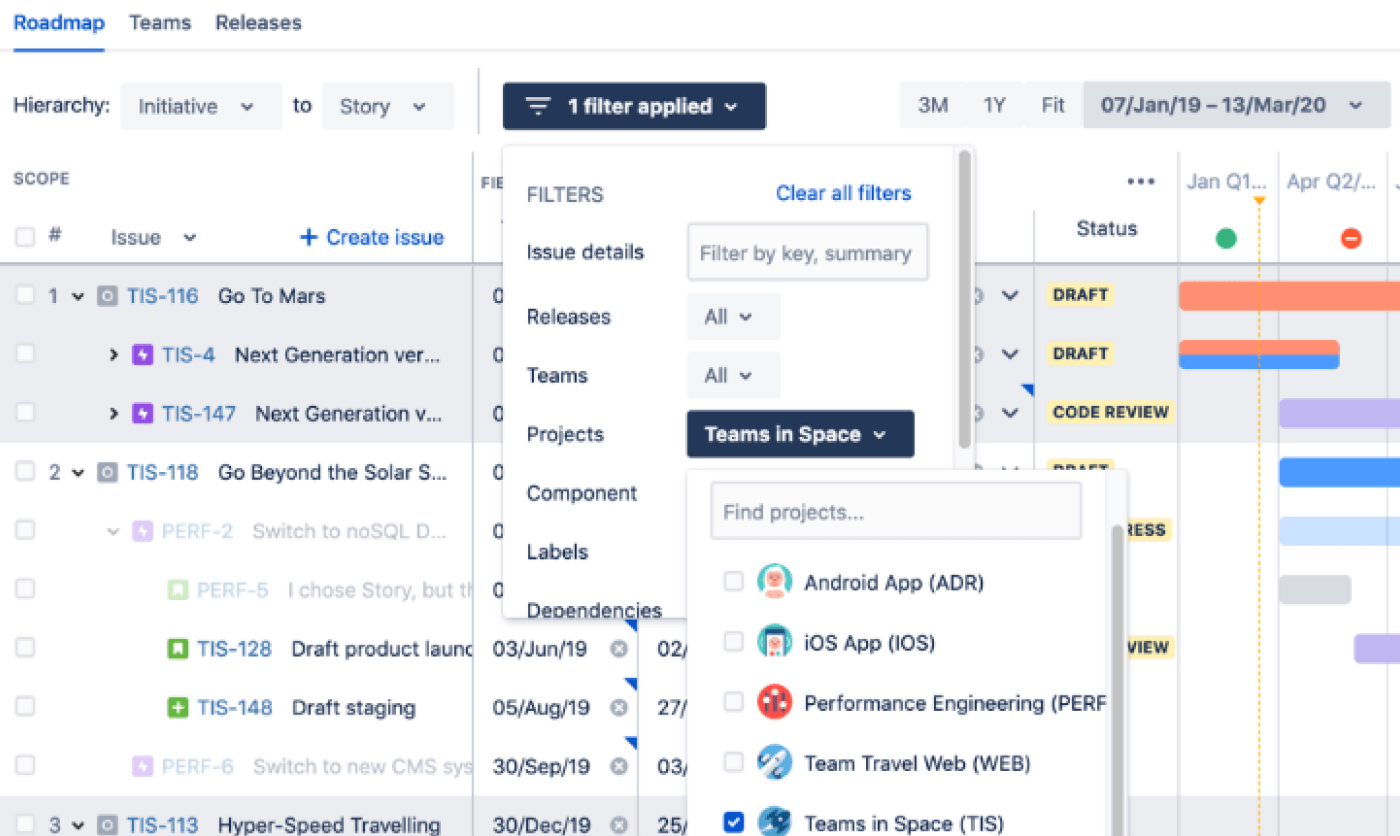Screen dimensions: 1400x836
Task: Click the initiative icon beside TIS-116
Action: tap(109, 295)
